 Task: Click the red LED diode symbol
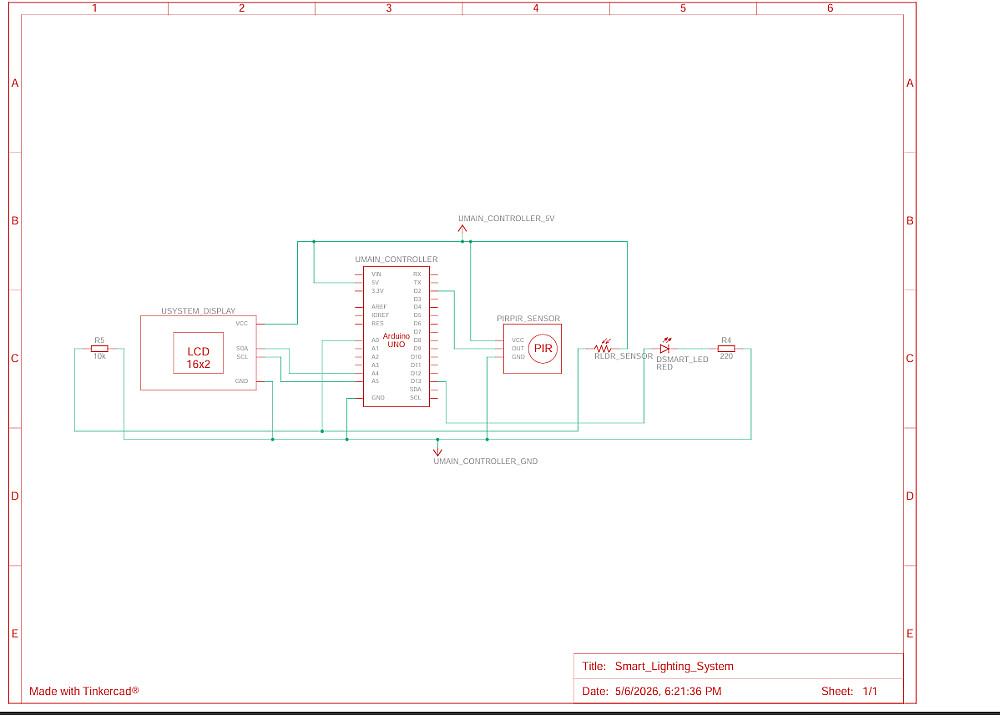(665, 348)
